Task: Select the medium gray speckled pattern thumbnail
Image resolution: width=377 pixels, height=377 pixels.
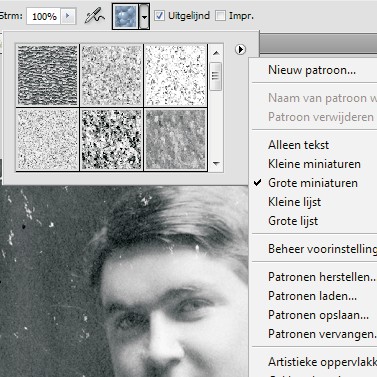Action: pos(111,75)
